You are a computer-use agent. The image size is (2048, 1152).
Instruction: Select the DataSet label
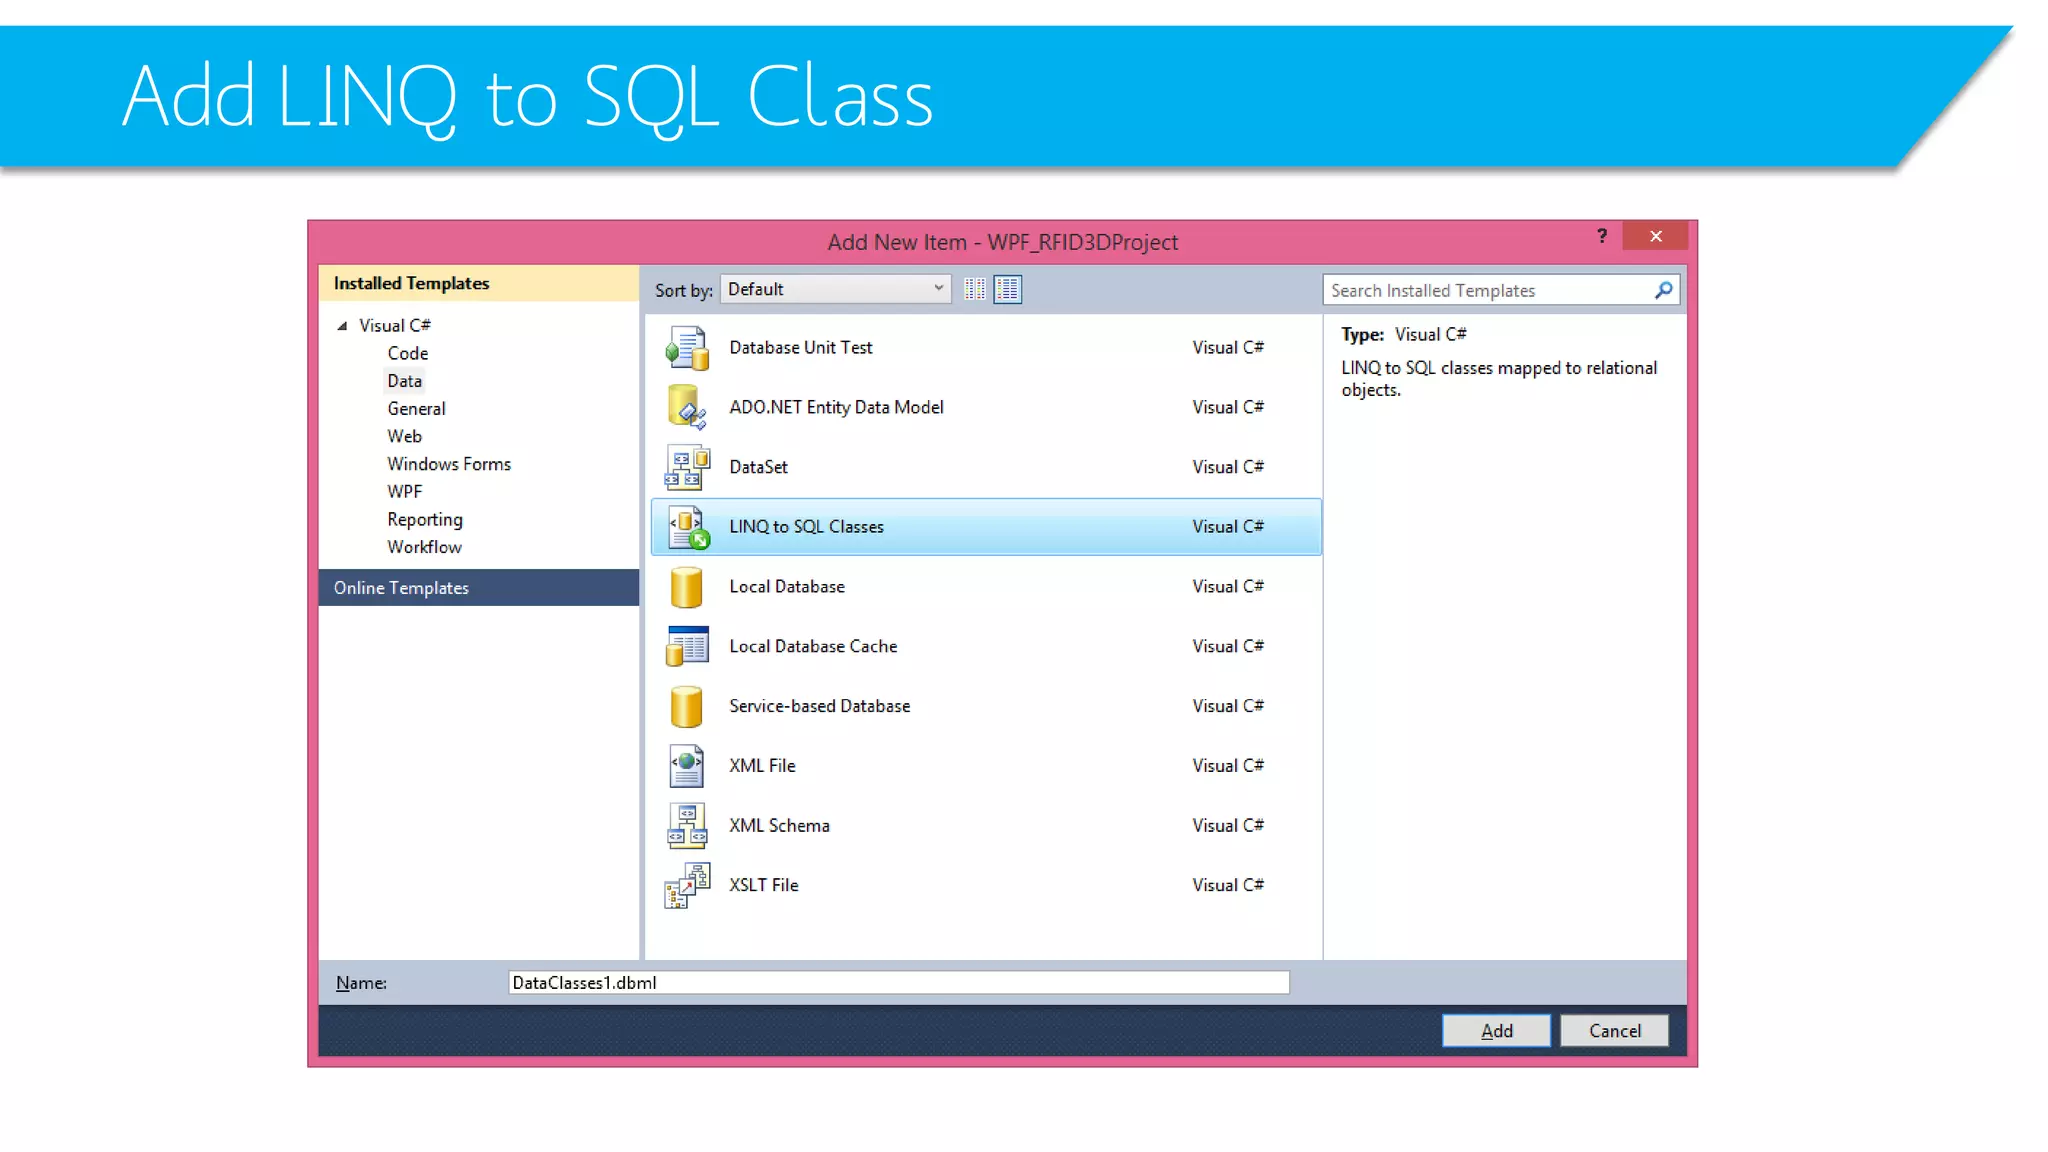pos(758,467)
